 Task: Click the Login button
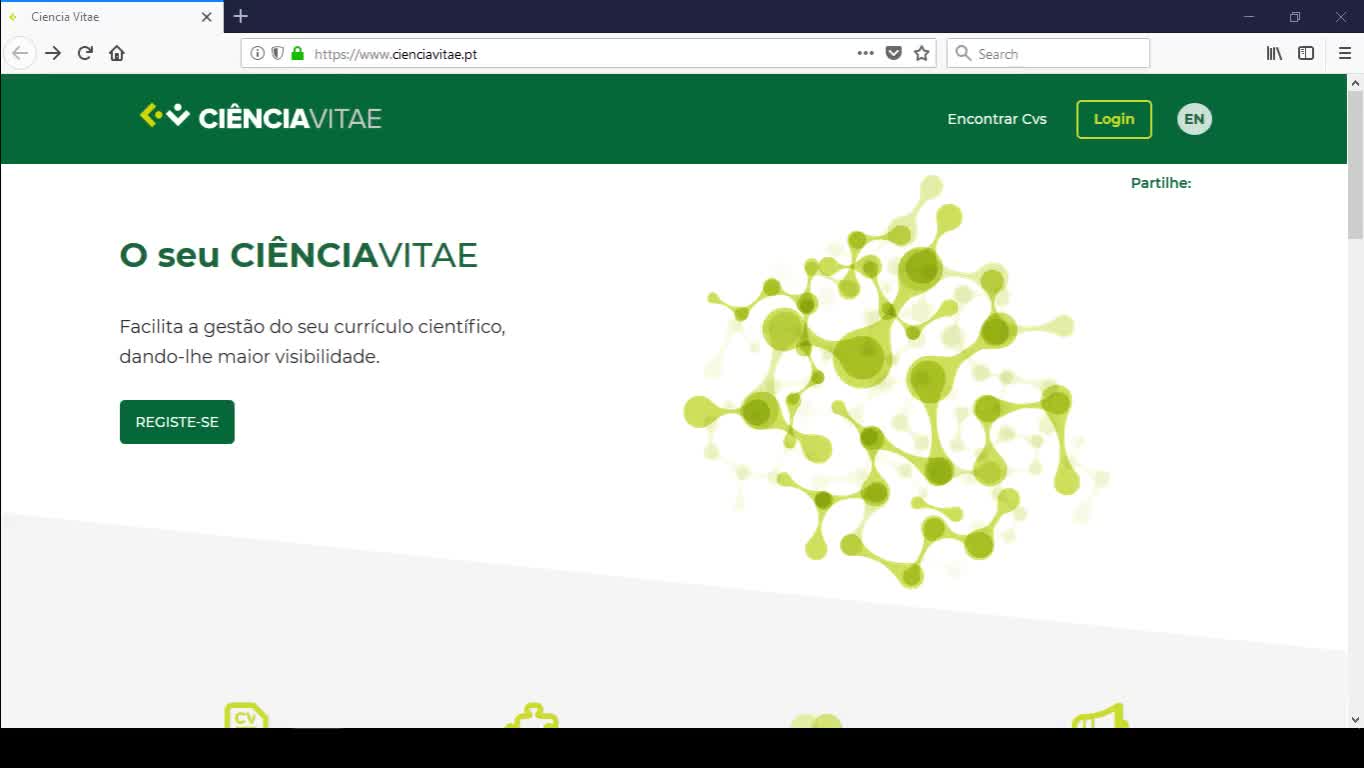(x=1114, y=119)
